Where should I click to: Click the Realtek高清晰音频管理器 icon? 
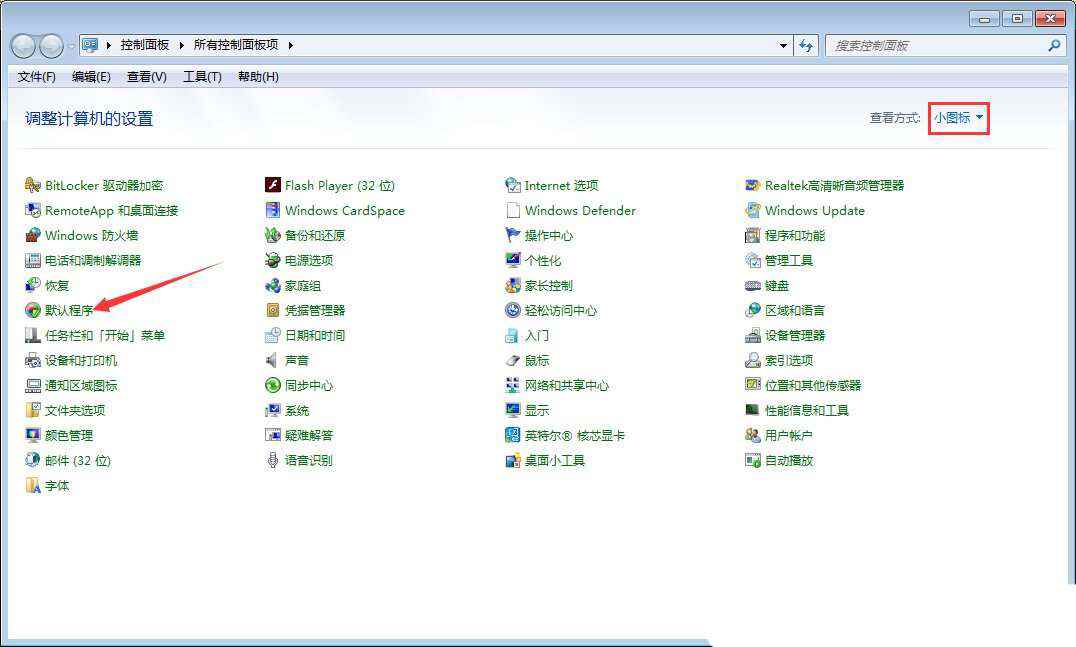pyautogui.click(x=753, y=186)
